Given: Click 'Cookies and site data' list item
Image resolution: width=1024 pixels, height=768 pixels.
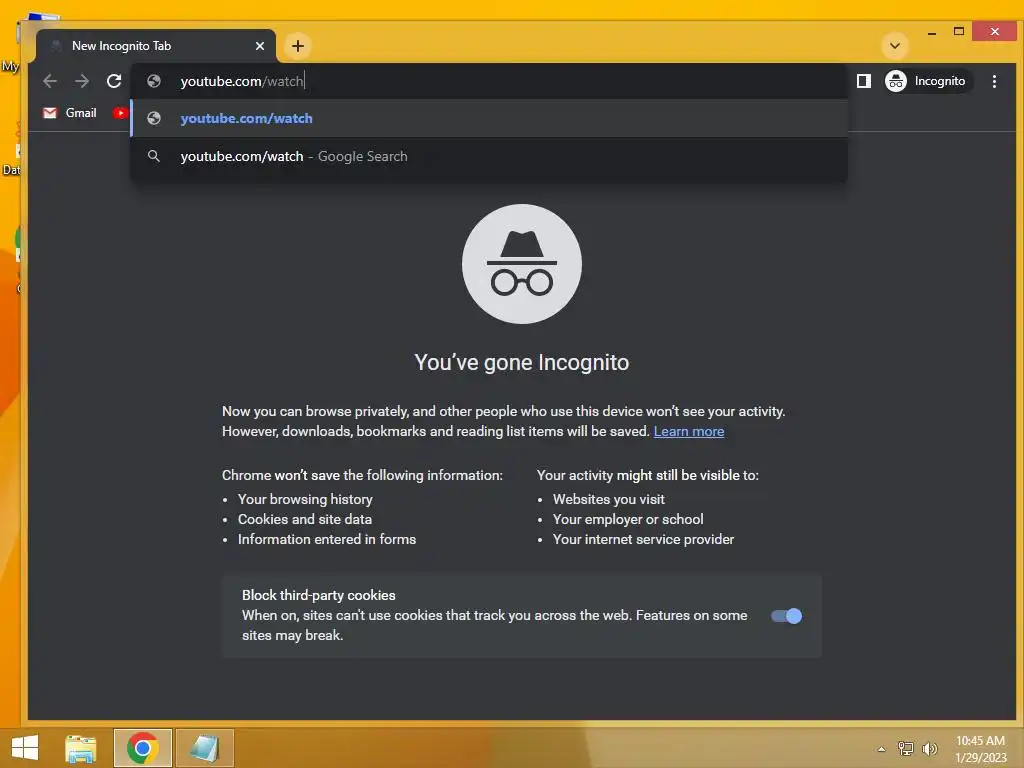Looking at the screenshot, I should click(305, 519).
